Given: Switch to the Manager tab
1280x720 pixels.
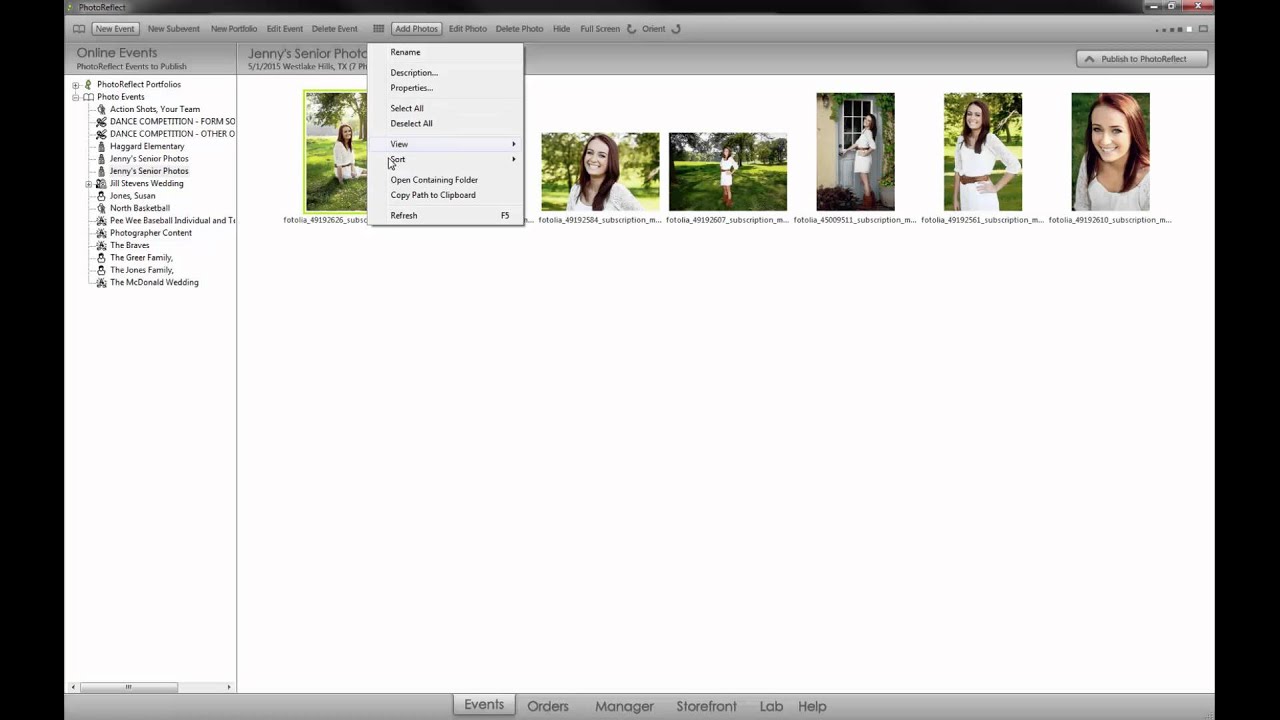Looking at the screenshot, I should click(x=624, y=706).
